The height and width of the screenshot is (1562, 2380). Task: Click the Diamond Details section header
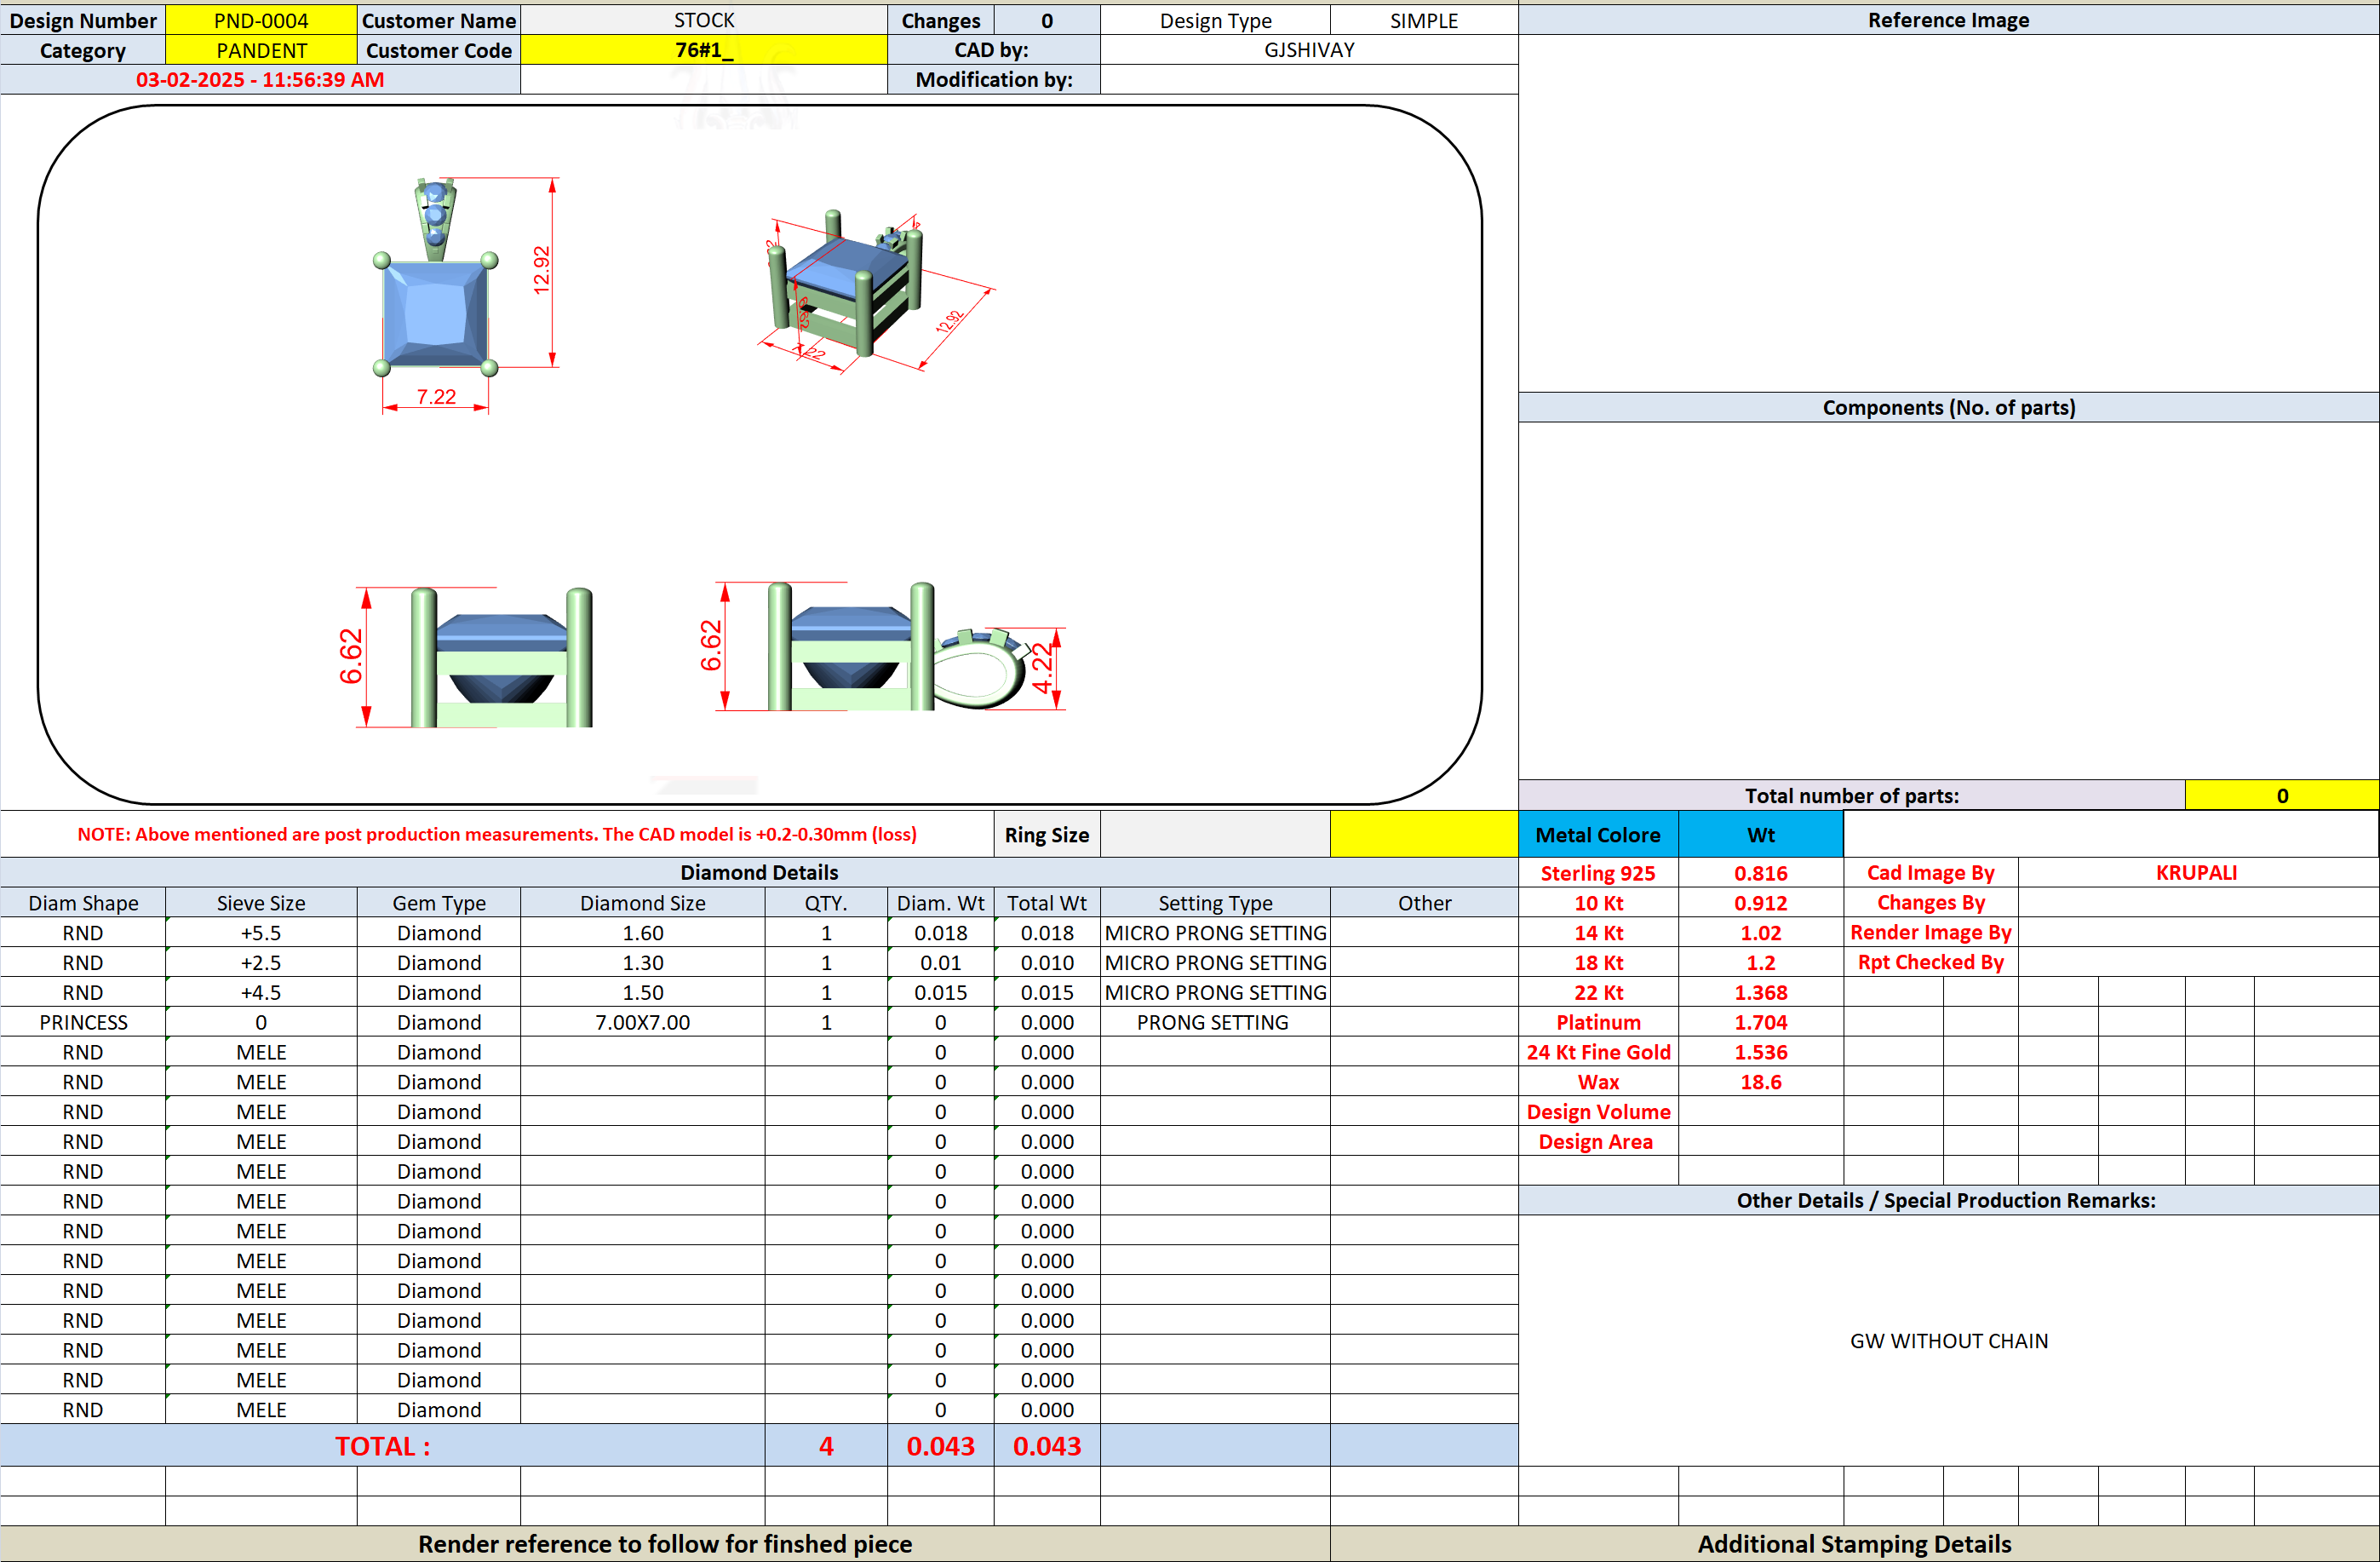pos(759,873)
